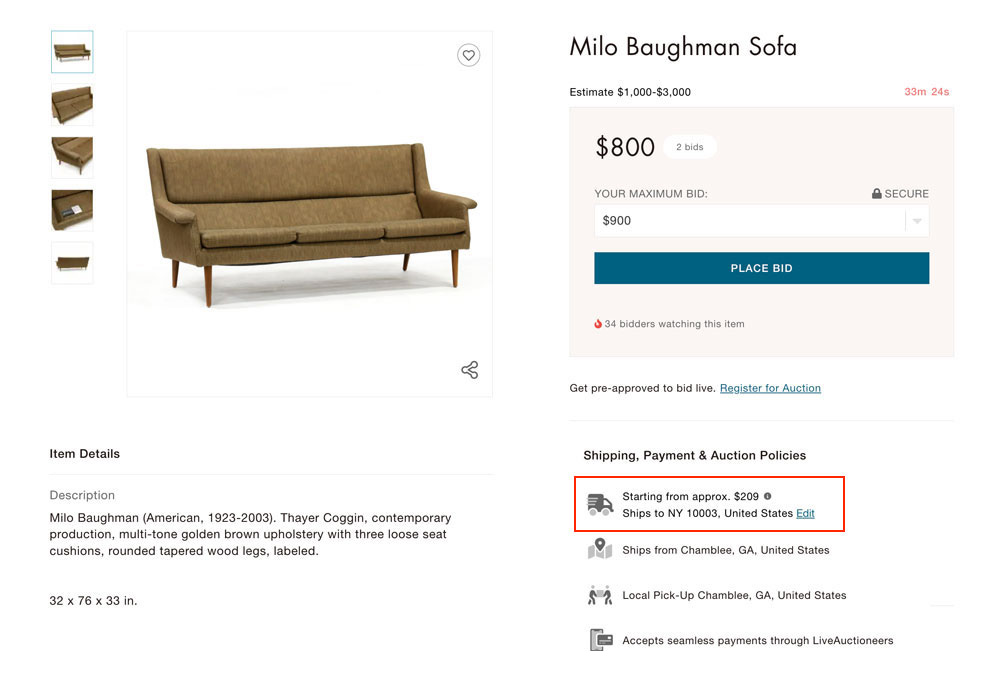
Task: Select the third sofa thumbnail
Action: (72, 157)
